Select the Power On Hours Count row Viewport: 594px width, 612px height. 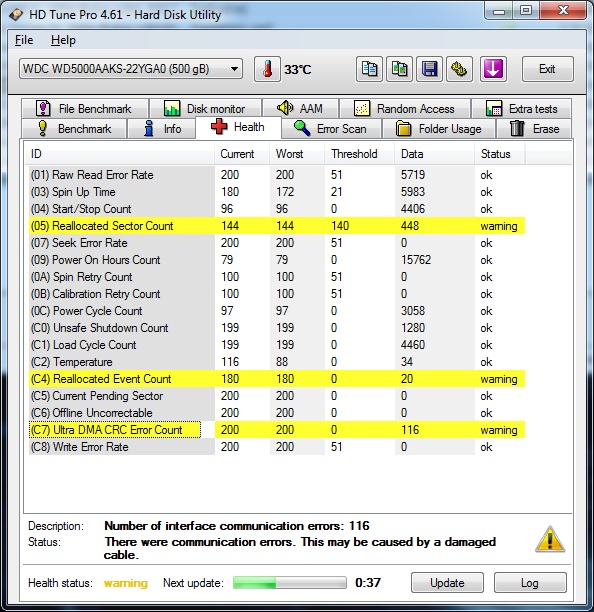277,260
